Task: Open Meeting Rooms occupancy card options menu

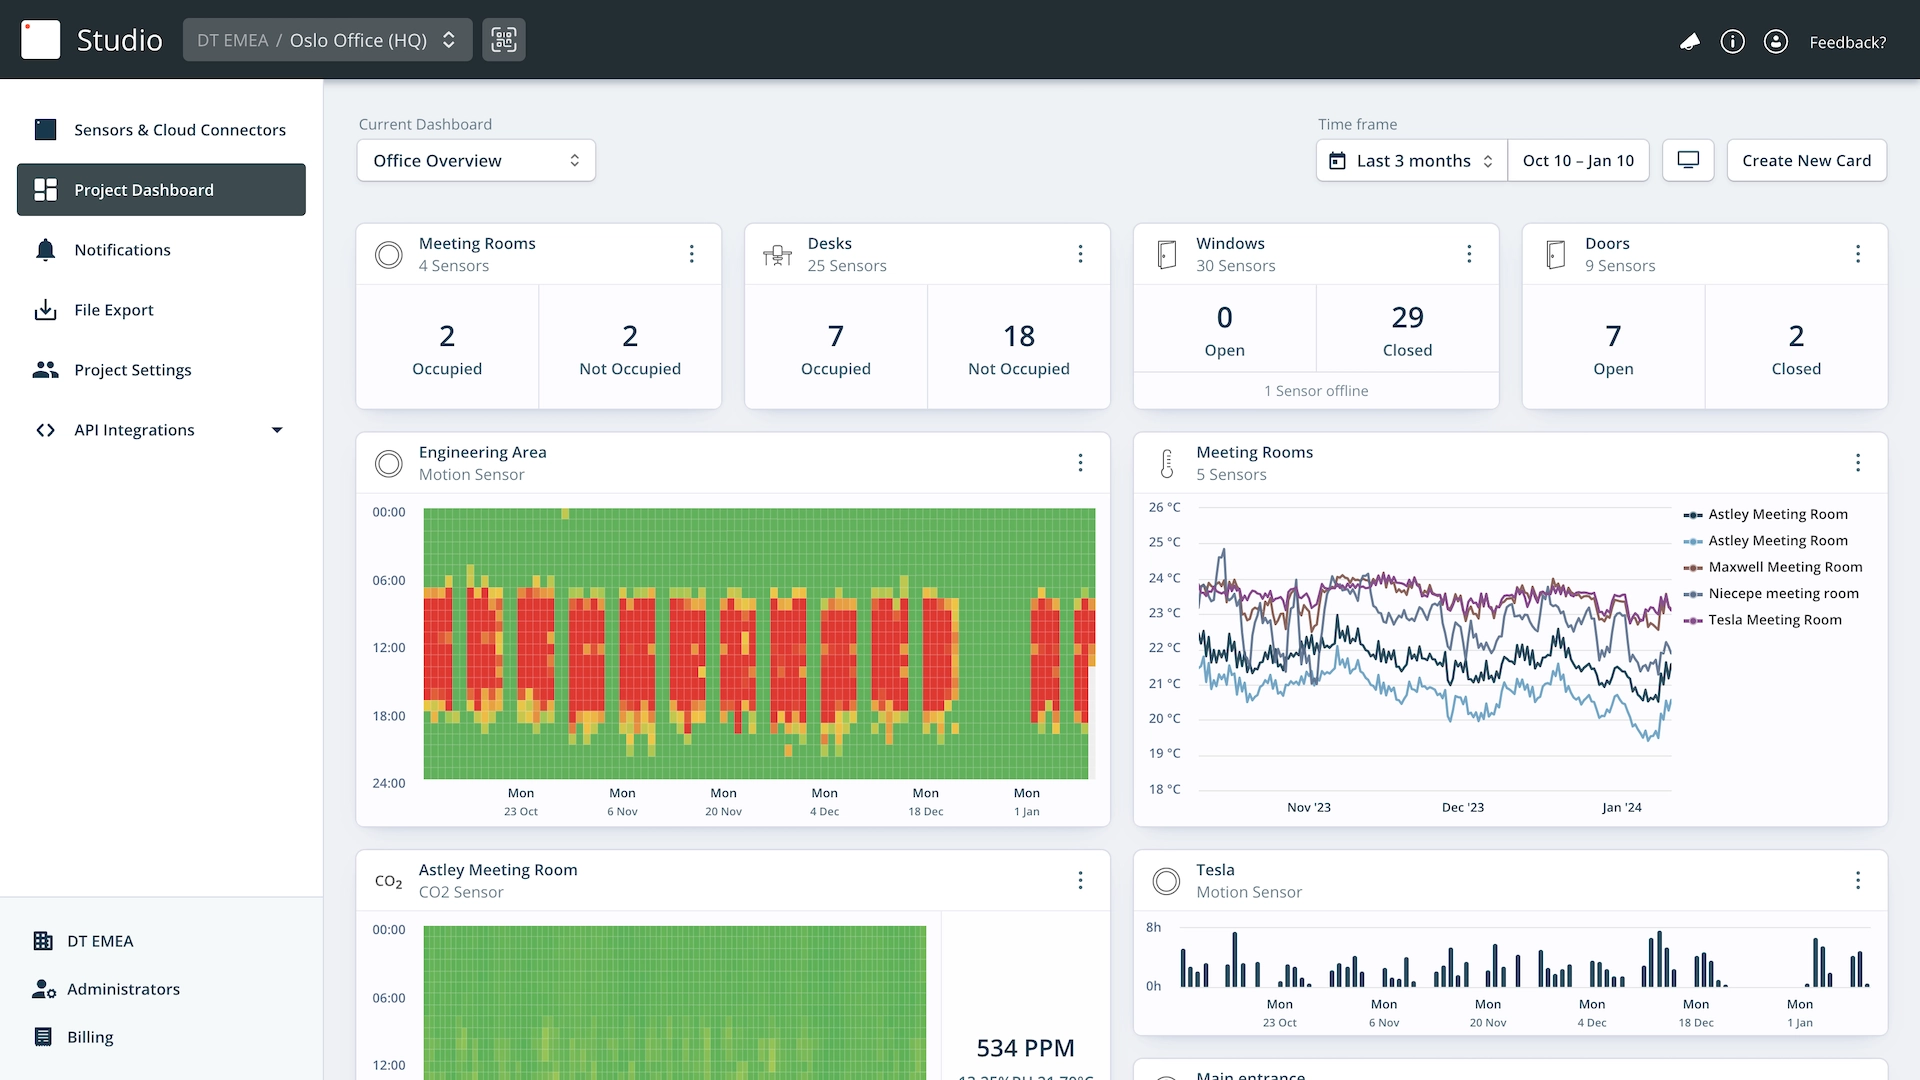Action: (691, 254)
